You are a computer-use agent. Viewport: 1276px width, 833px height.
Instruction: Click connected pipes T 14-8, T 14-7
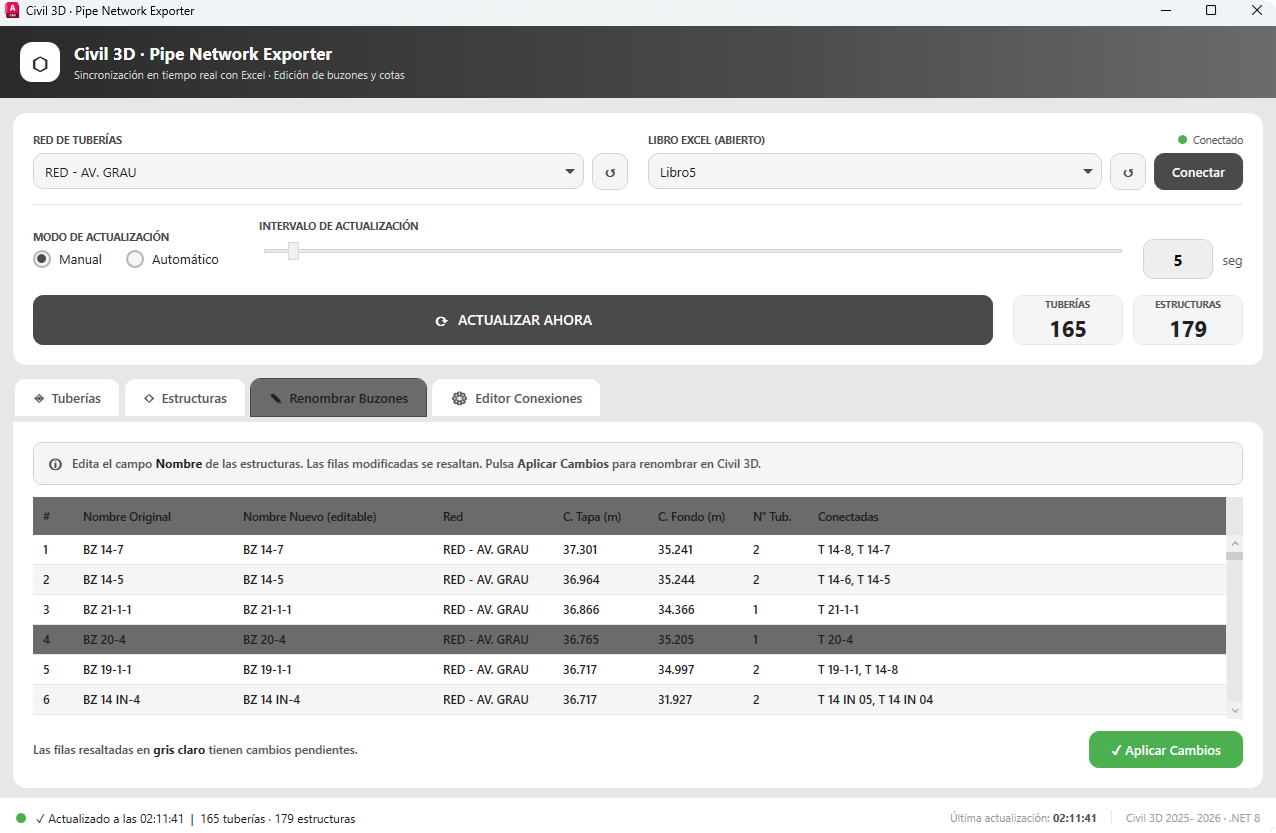[854, 550]
